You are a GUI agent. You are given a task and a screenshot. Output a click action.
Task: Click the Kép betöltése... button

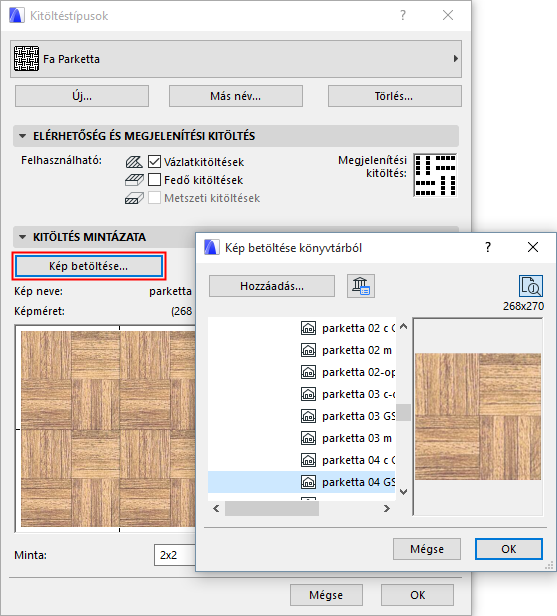pos(88,266)
